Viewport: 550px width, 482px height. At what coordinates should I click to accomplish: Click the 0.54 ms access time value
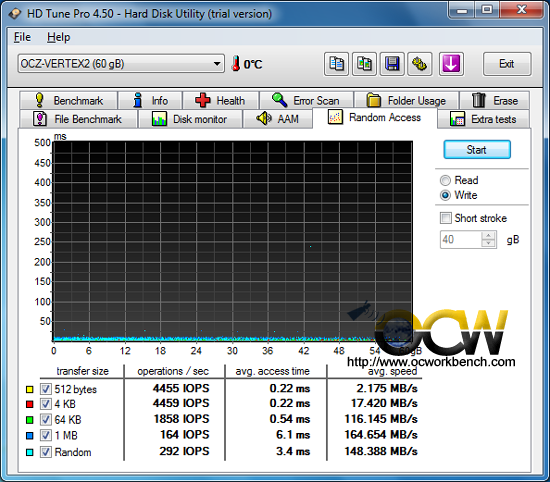[x=290, y=419]
